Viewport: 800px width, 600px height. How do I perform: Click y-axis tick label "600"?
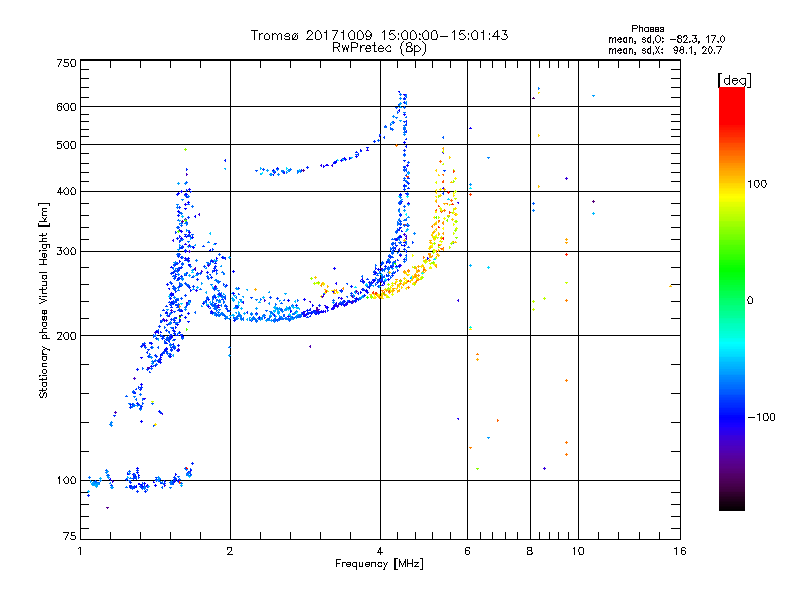(x=67, y=107)
